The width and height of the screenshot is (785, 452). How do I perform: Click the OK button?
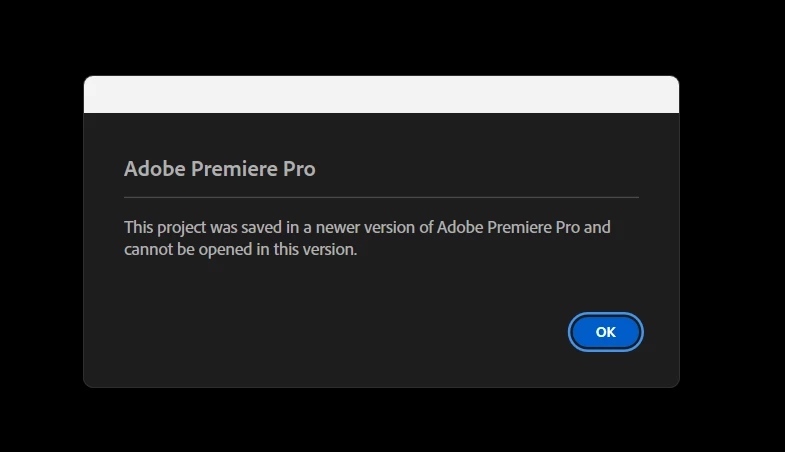[605, 332]
